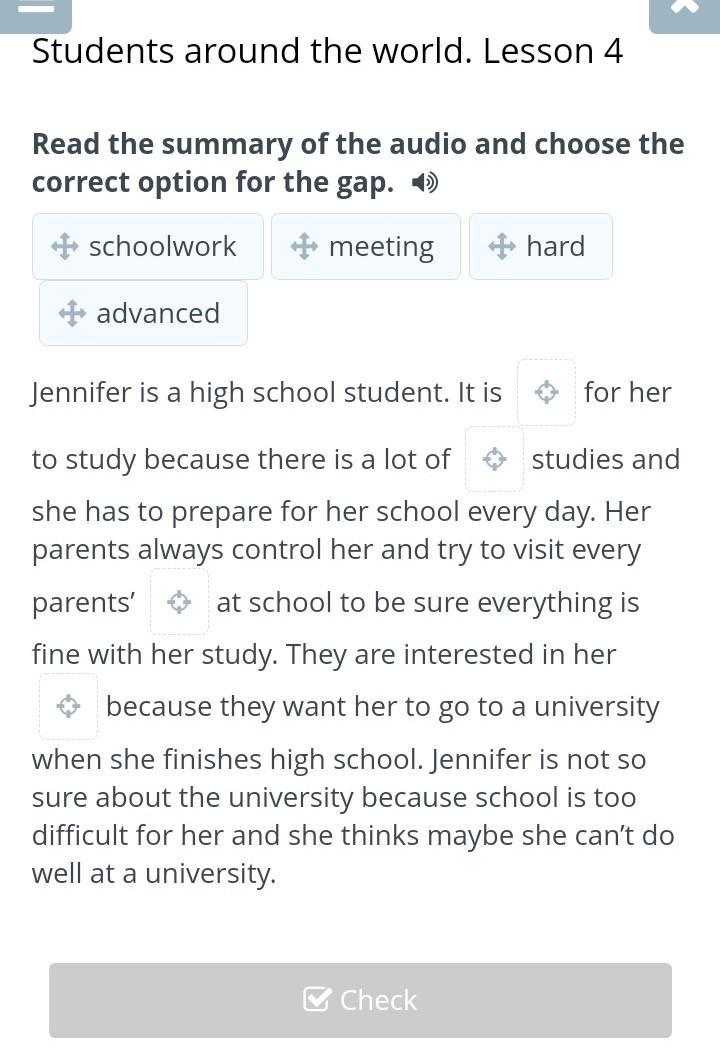Select the gap before 'because they want'
This screenshot has width=720, height=1061.
tap(68, 706)
